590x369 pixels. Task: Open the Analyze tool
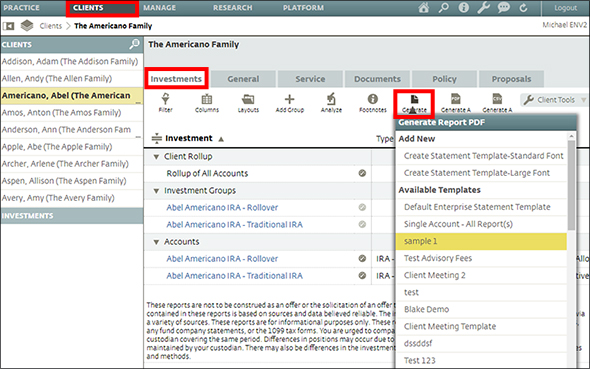coord(331,103)
